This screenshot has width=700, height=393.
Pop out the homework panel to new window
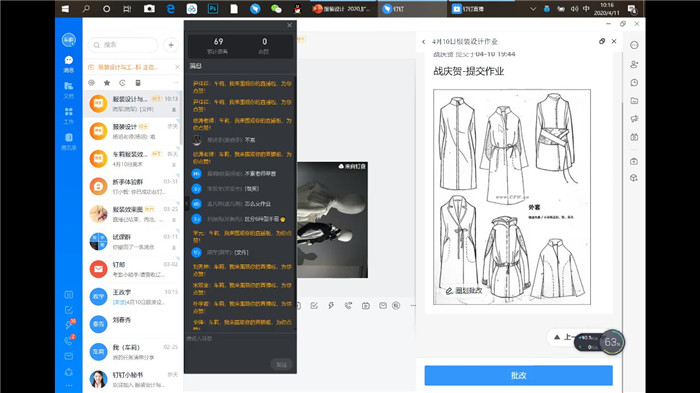coord(602,41)
